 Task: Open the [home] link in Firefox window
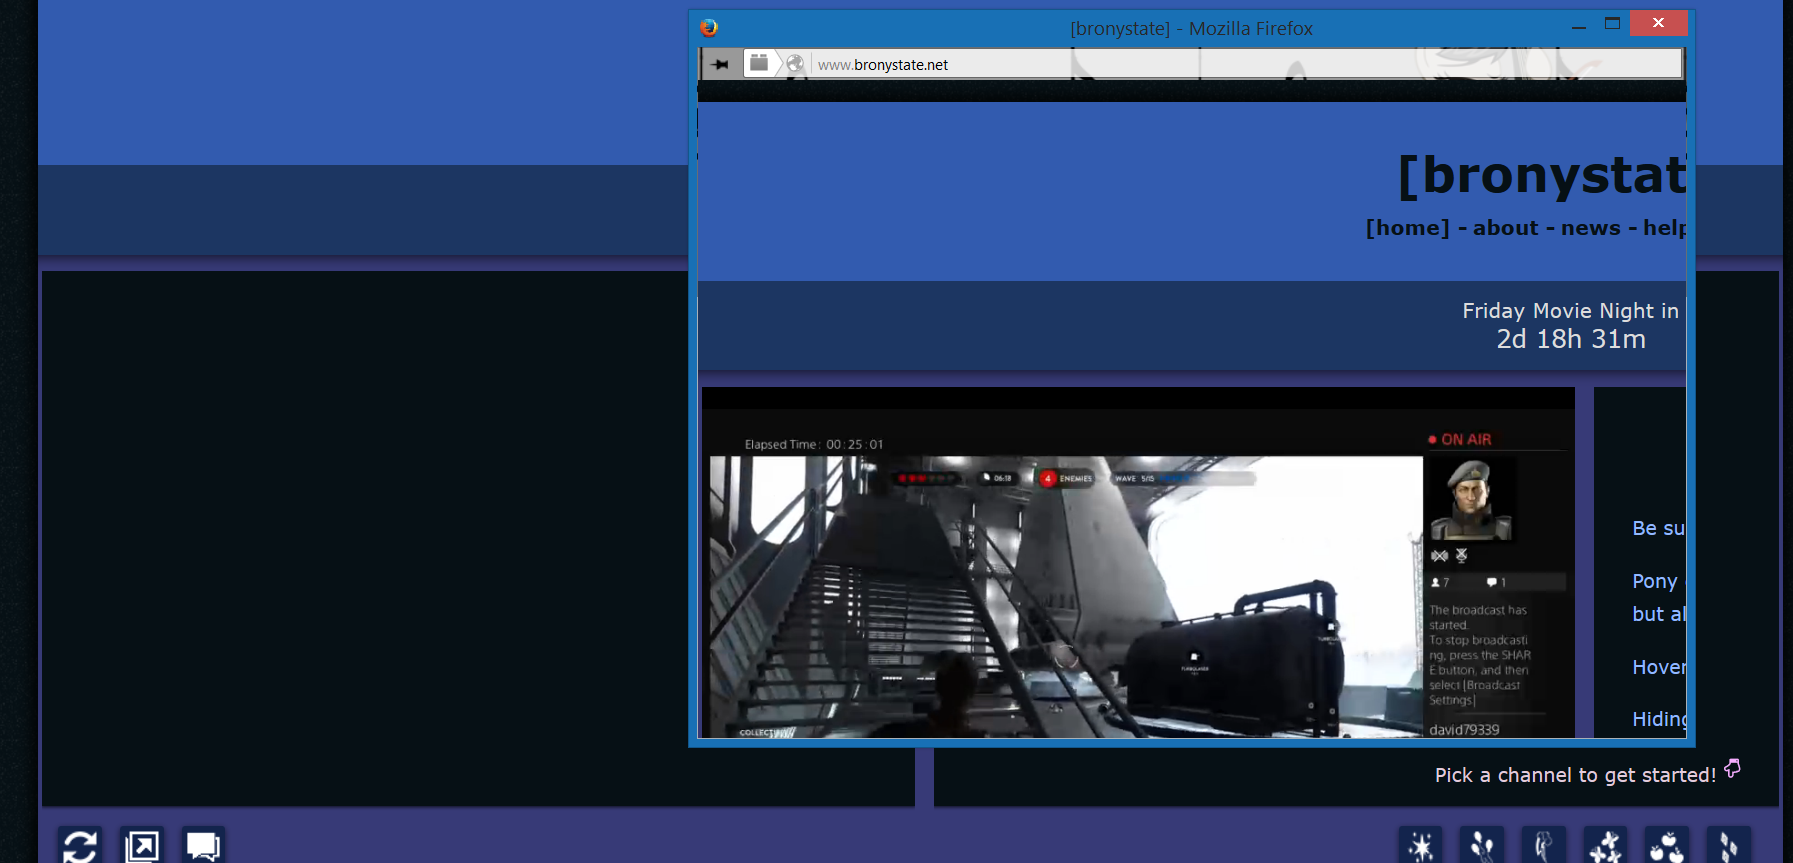[1408, 228]
